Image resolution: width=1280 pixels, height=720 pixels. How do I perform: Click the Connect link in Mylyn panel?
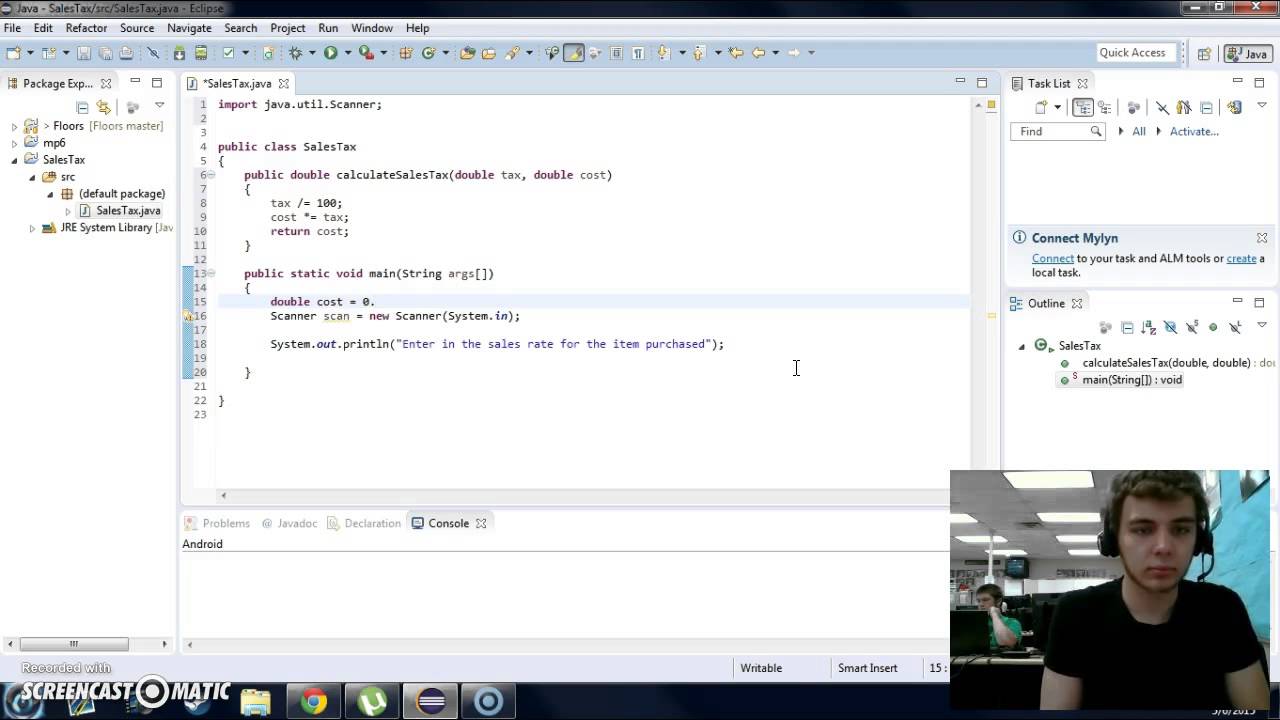tap(1053, 258)
